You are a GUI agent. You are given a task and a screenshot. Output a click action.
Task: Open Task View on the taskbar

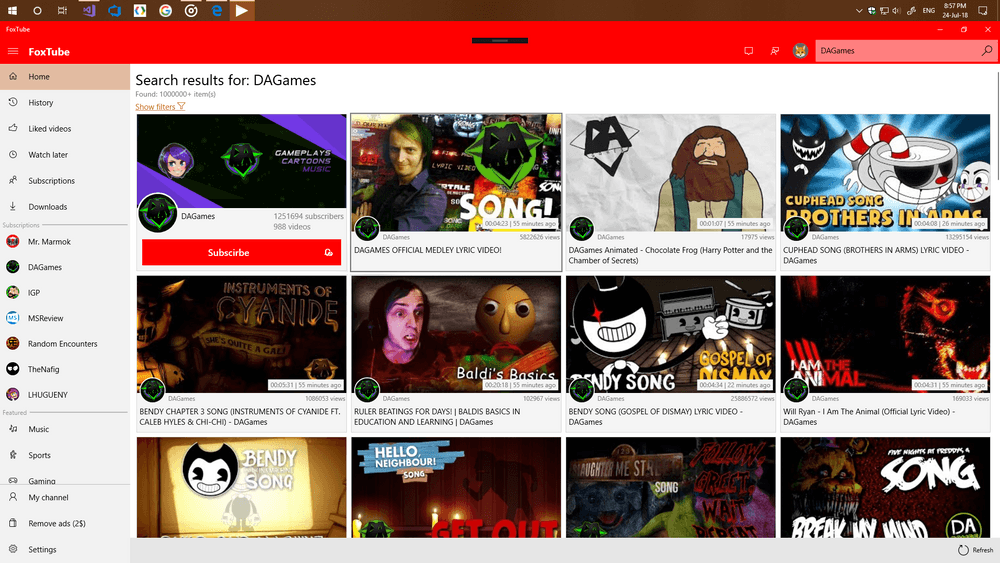pos(62,10)
